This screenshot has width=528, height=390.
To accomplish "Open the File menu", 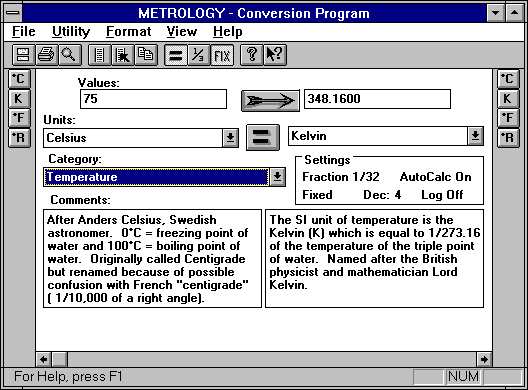I will click(24, 32).
